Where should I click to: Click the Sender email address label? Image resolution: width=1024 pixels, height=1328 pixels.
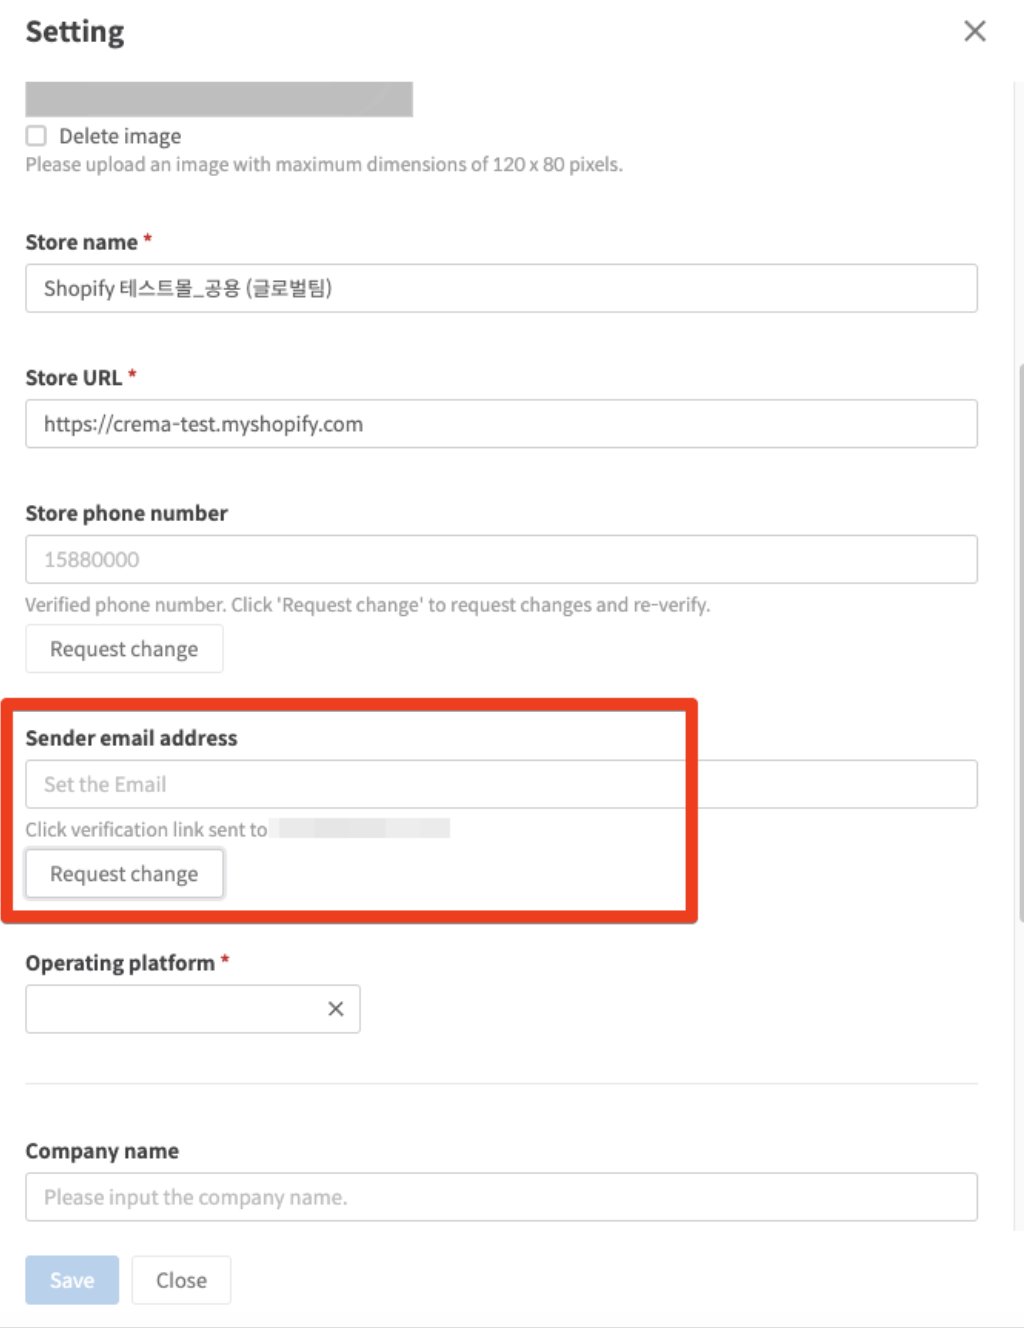[131, 738]
